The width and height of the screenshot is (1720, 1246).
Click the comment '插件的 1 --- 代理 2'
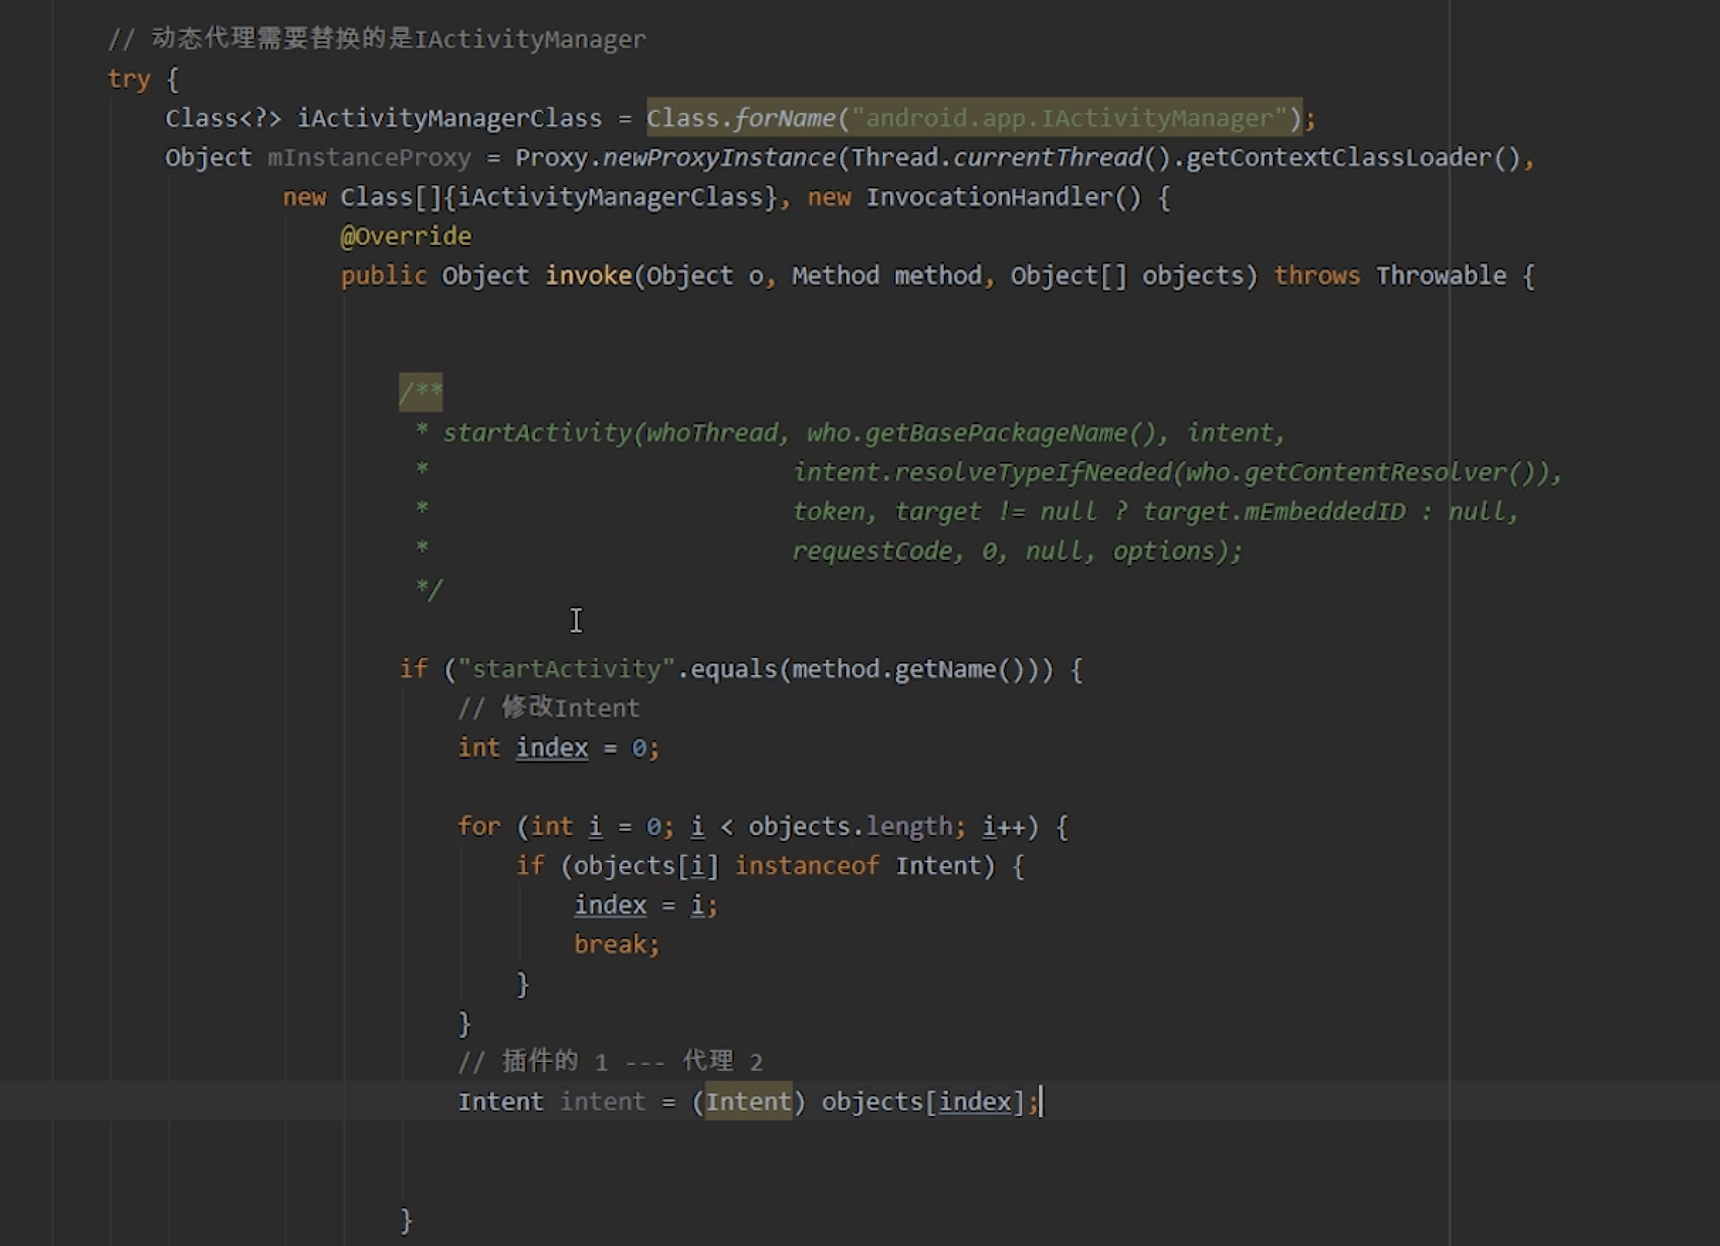[610, 1062]
